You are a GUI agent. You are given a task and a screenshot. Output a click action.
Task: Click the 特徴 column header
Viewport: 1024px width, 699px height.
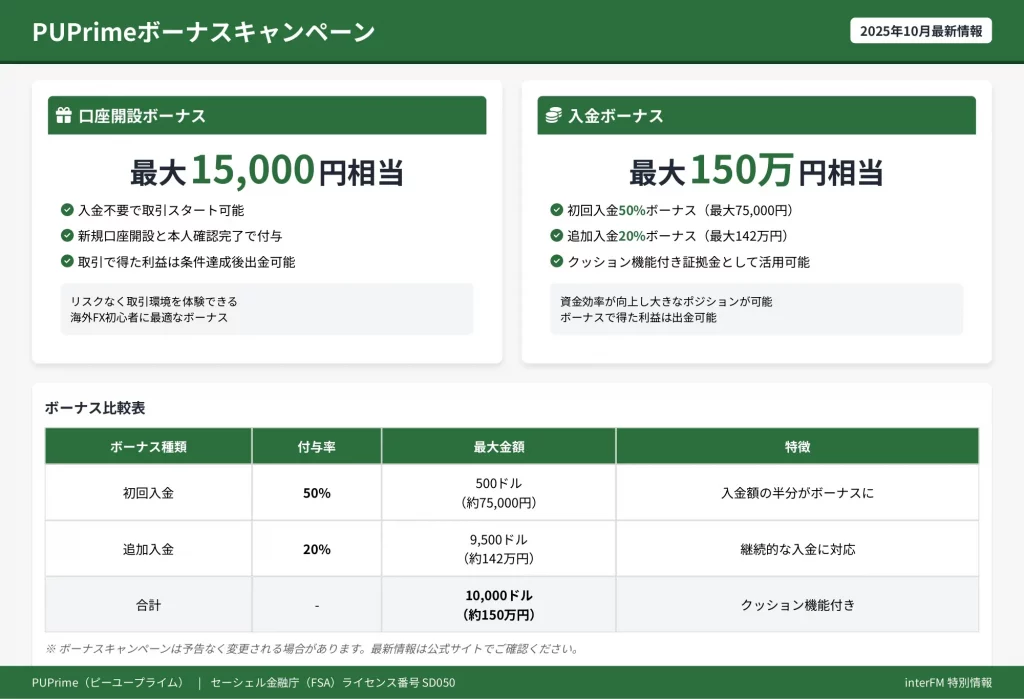pyautogui.click(x=797, y=447)
